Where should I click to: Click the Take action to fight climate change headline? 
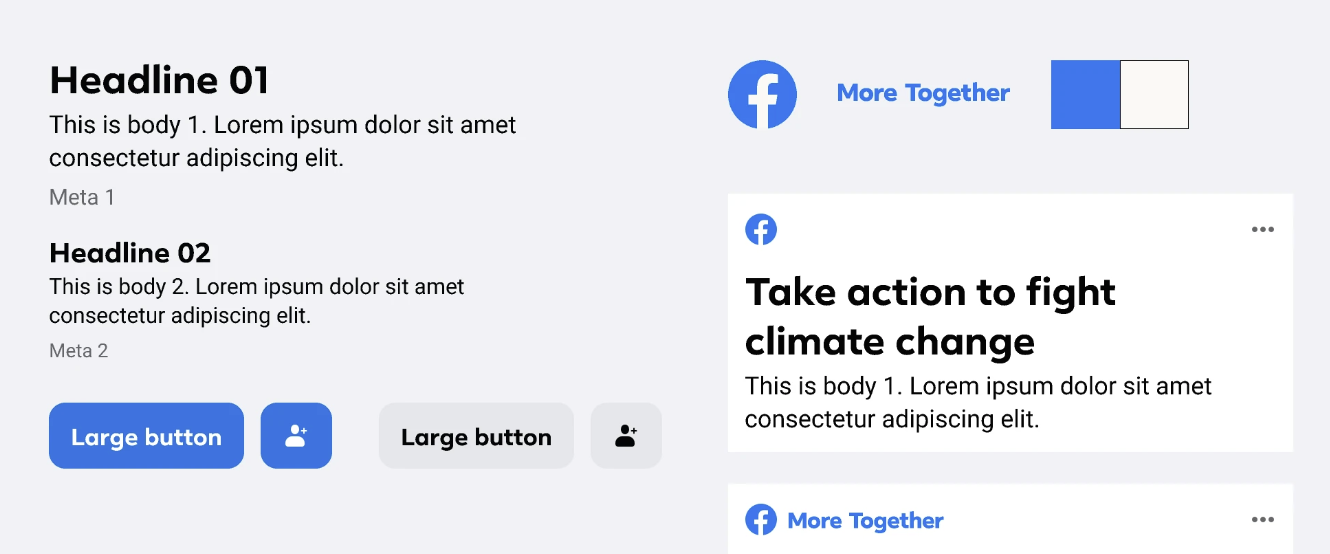pyautogui.click(x=930, y=317)
